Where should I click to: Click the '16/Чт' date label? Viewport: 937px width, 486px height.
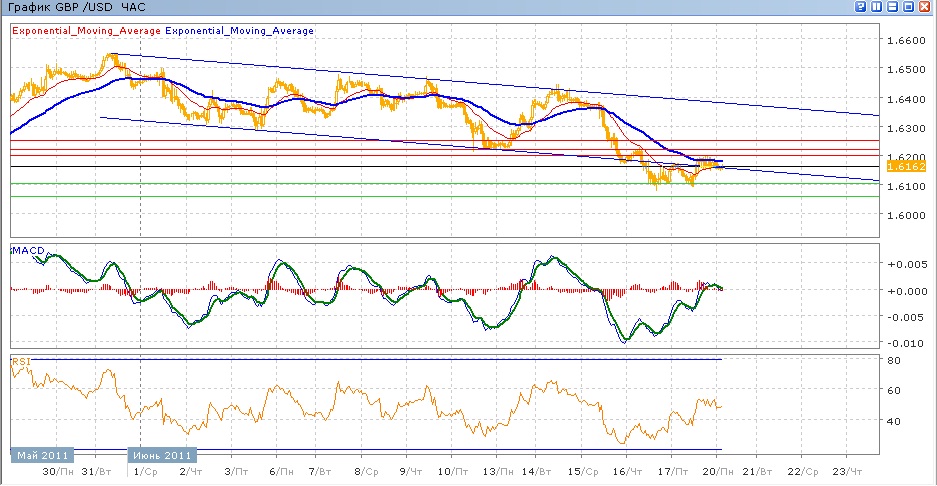[627, 472]
